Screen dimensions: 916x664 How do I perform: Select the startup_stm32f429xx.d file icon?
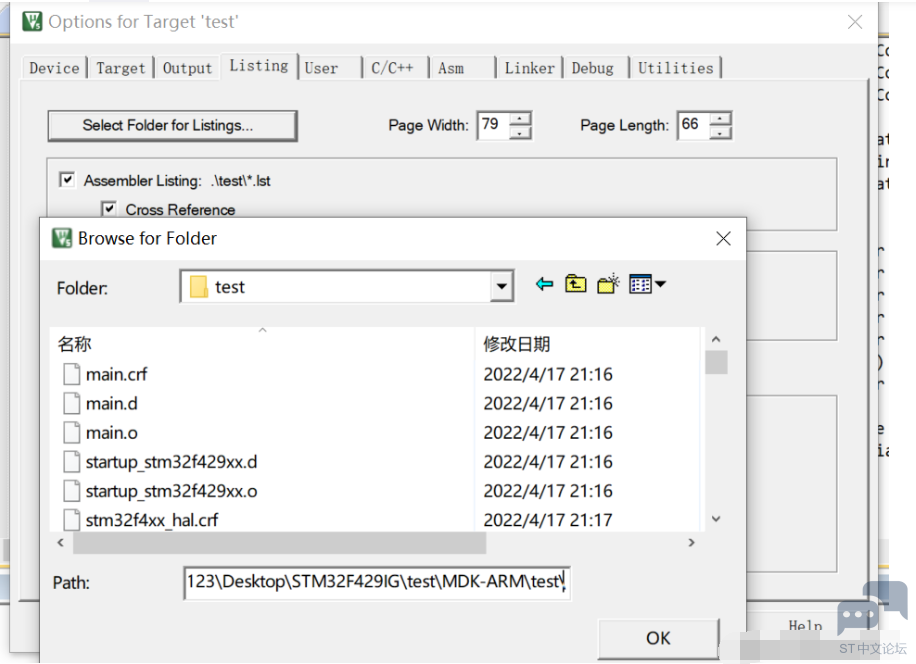pos(71,461)
